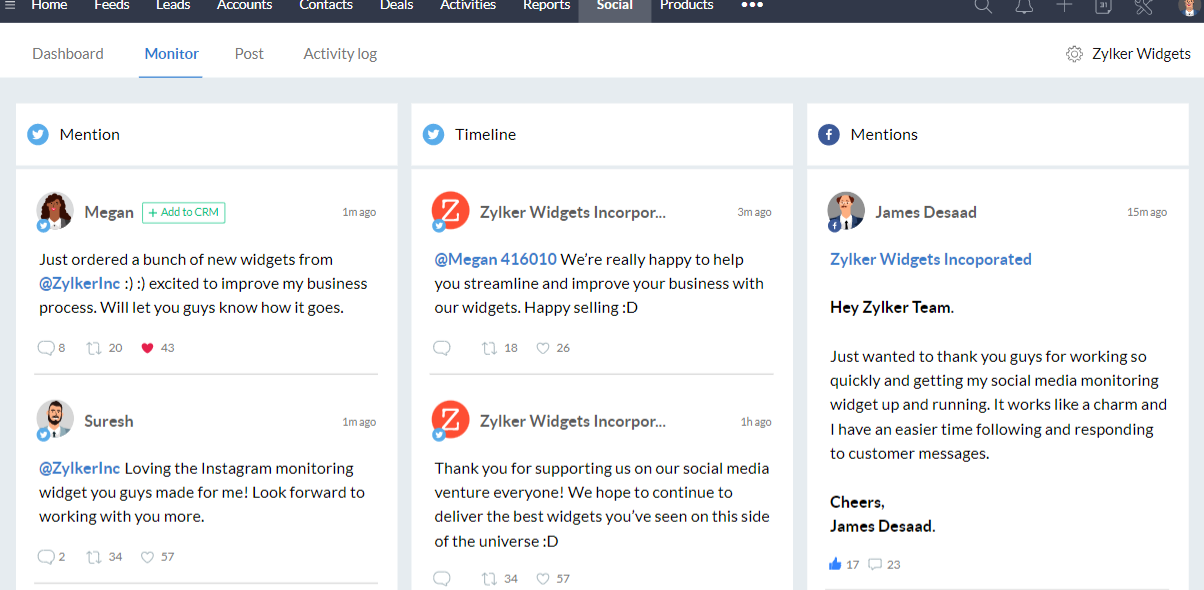Screen dimensions: 1204x590
Task: Like the 'Thank you for supporting' tweet
Action: click(x=543, y=579)
